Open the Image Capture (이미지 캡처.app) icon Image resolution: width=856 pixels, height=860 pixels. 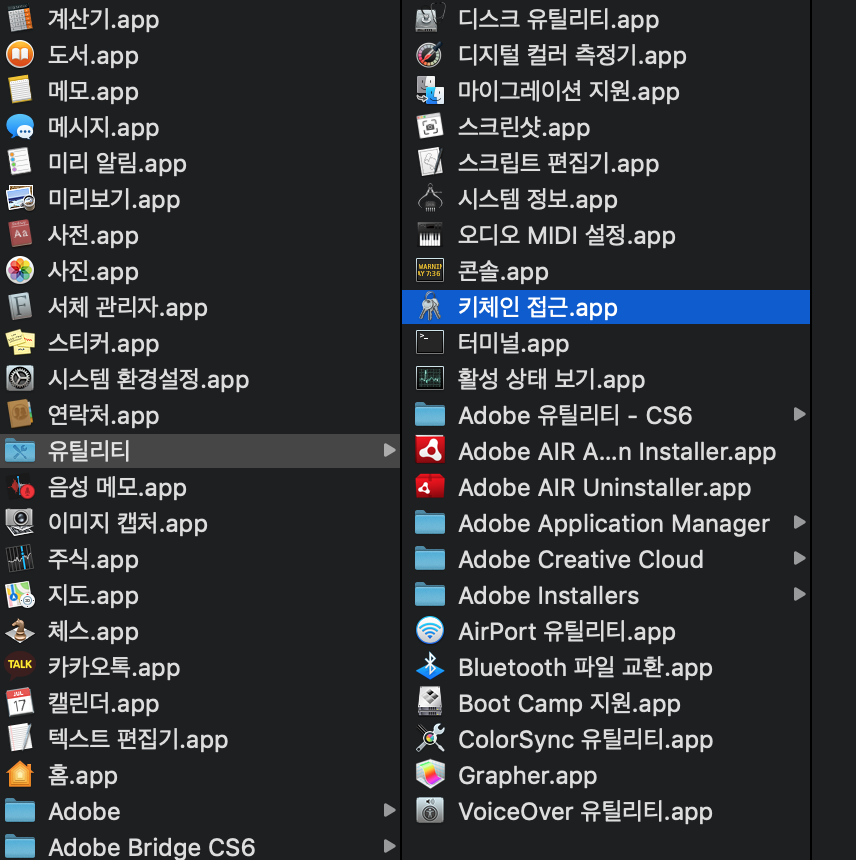coord(20,523)
